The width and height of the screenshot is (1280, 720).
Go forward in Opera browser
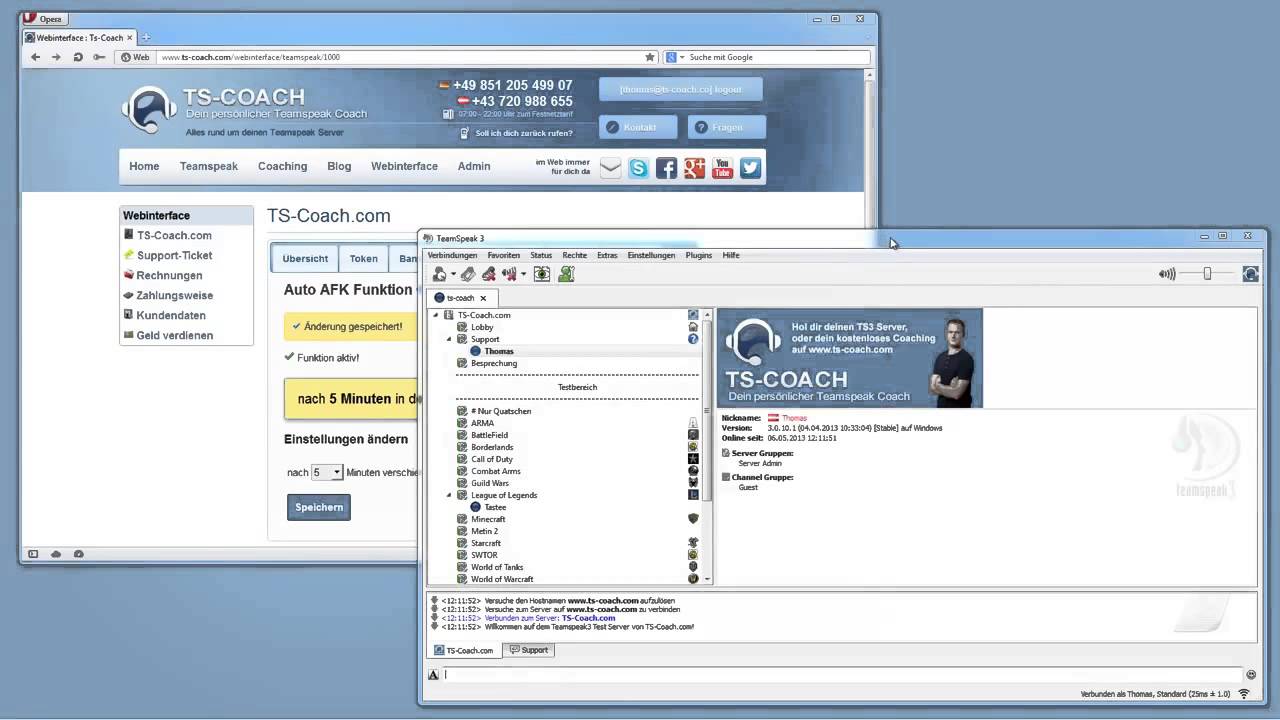coord(56,57)
